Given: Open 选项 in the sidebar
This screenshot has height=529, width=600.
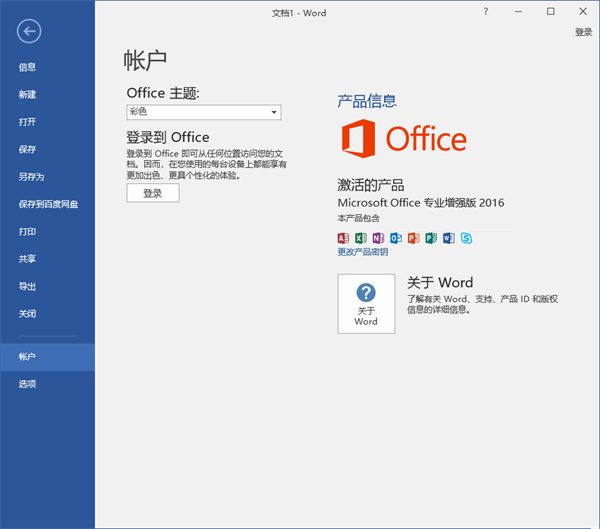Looking at the screenshot, I should (x=27, y=384).
